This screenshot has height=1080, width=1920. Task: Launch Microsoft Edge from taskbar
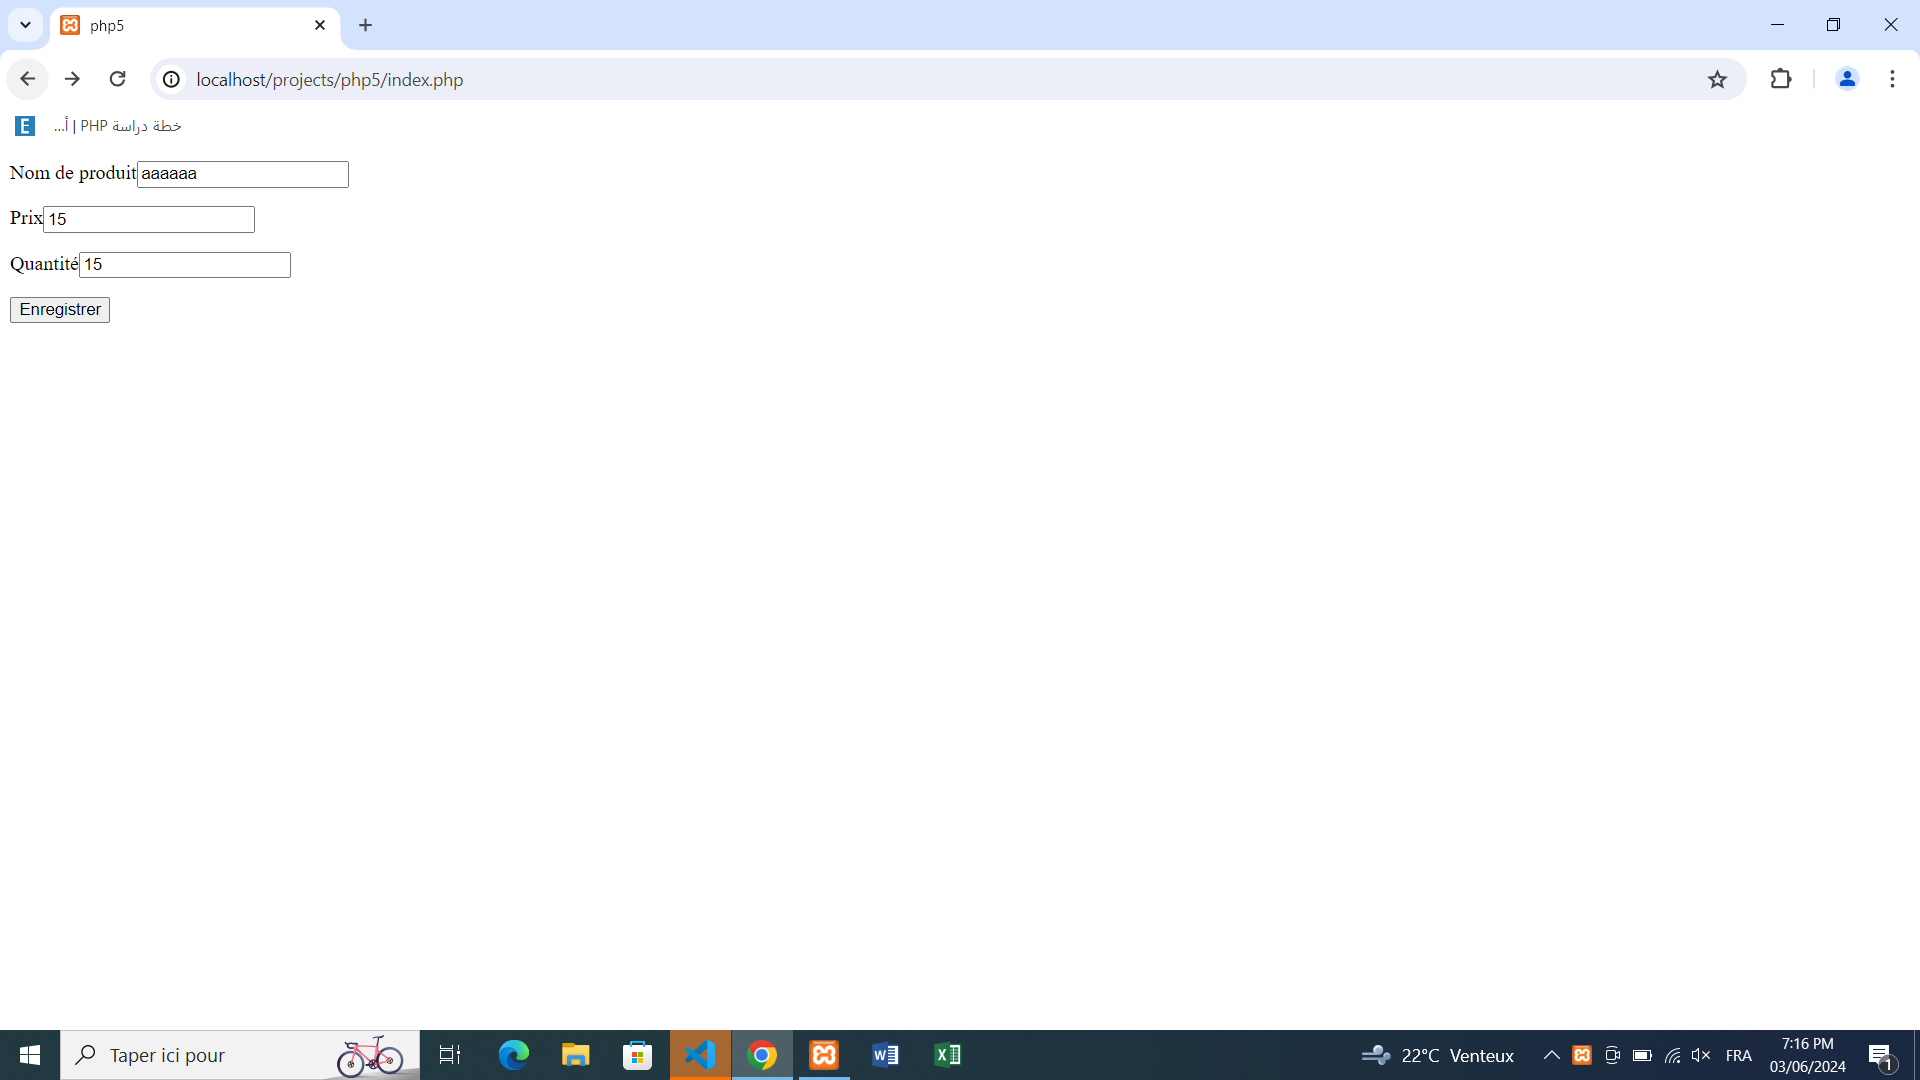tap(513, 1055)
